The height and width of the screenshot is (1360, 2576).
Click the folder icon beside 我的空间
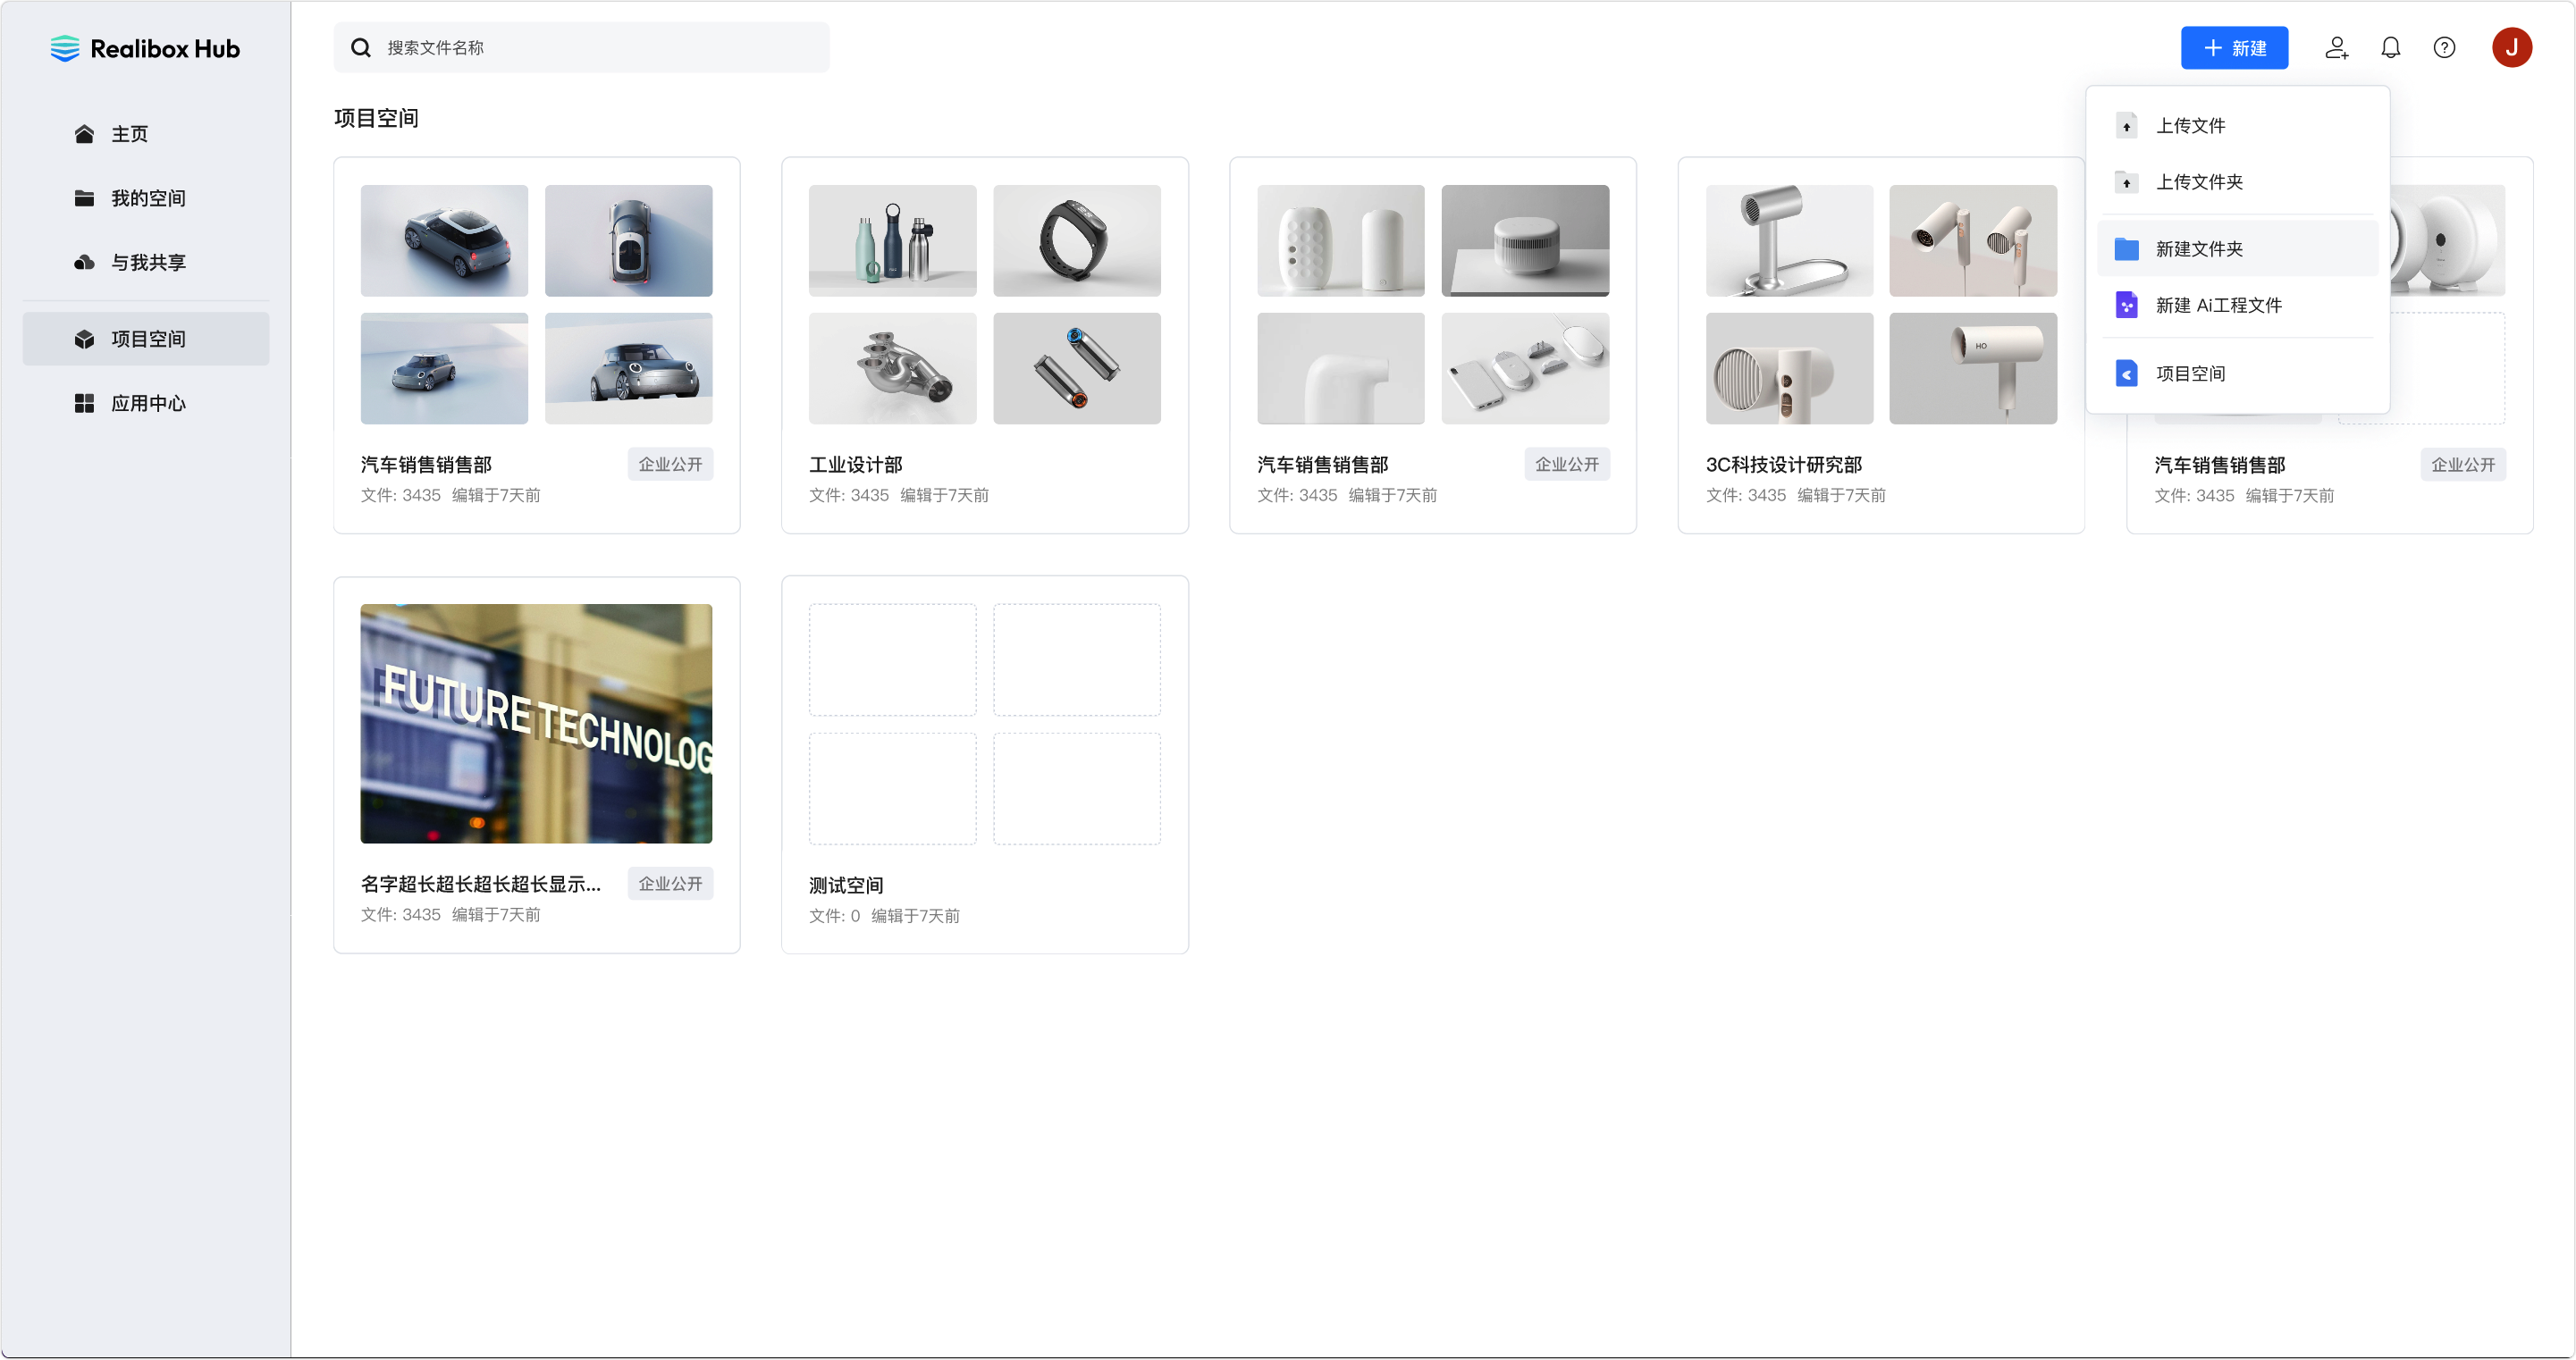[84, 198]
